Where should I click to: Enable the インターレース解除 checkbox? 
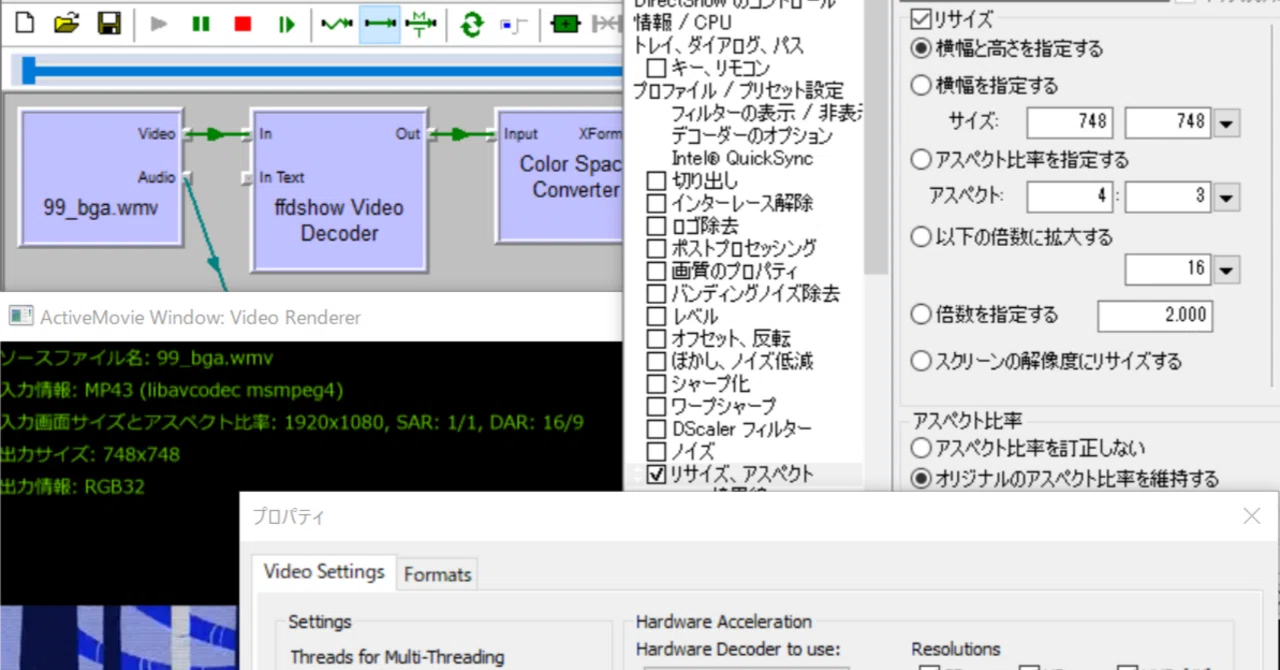coord(656,204)
